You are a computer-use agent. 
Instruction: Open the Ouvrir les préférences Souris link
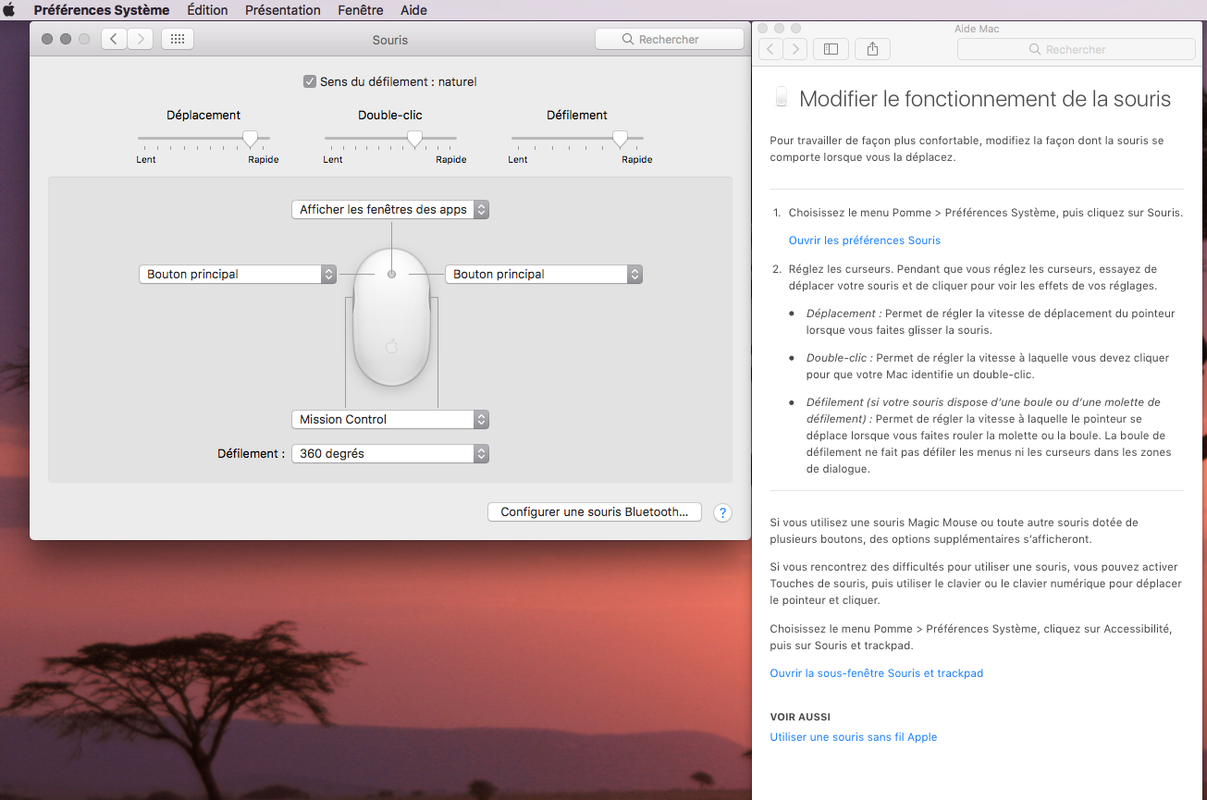[x=865, y=241]
